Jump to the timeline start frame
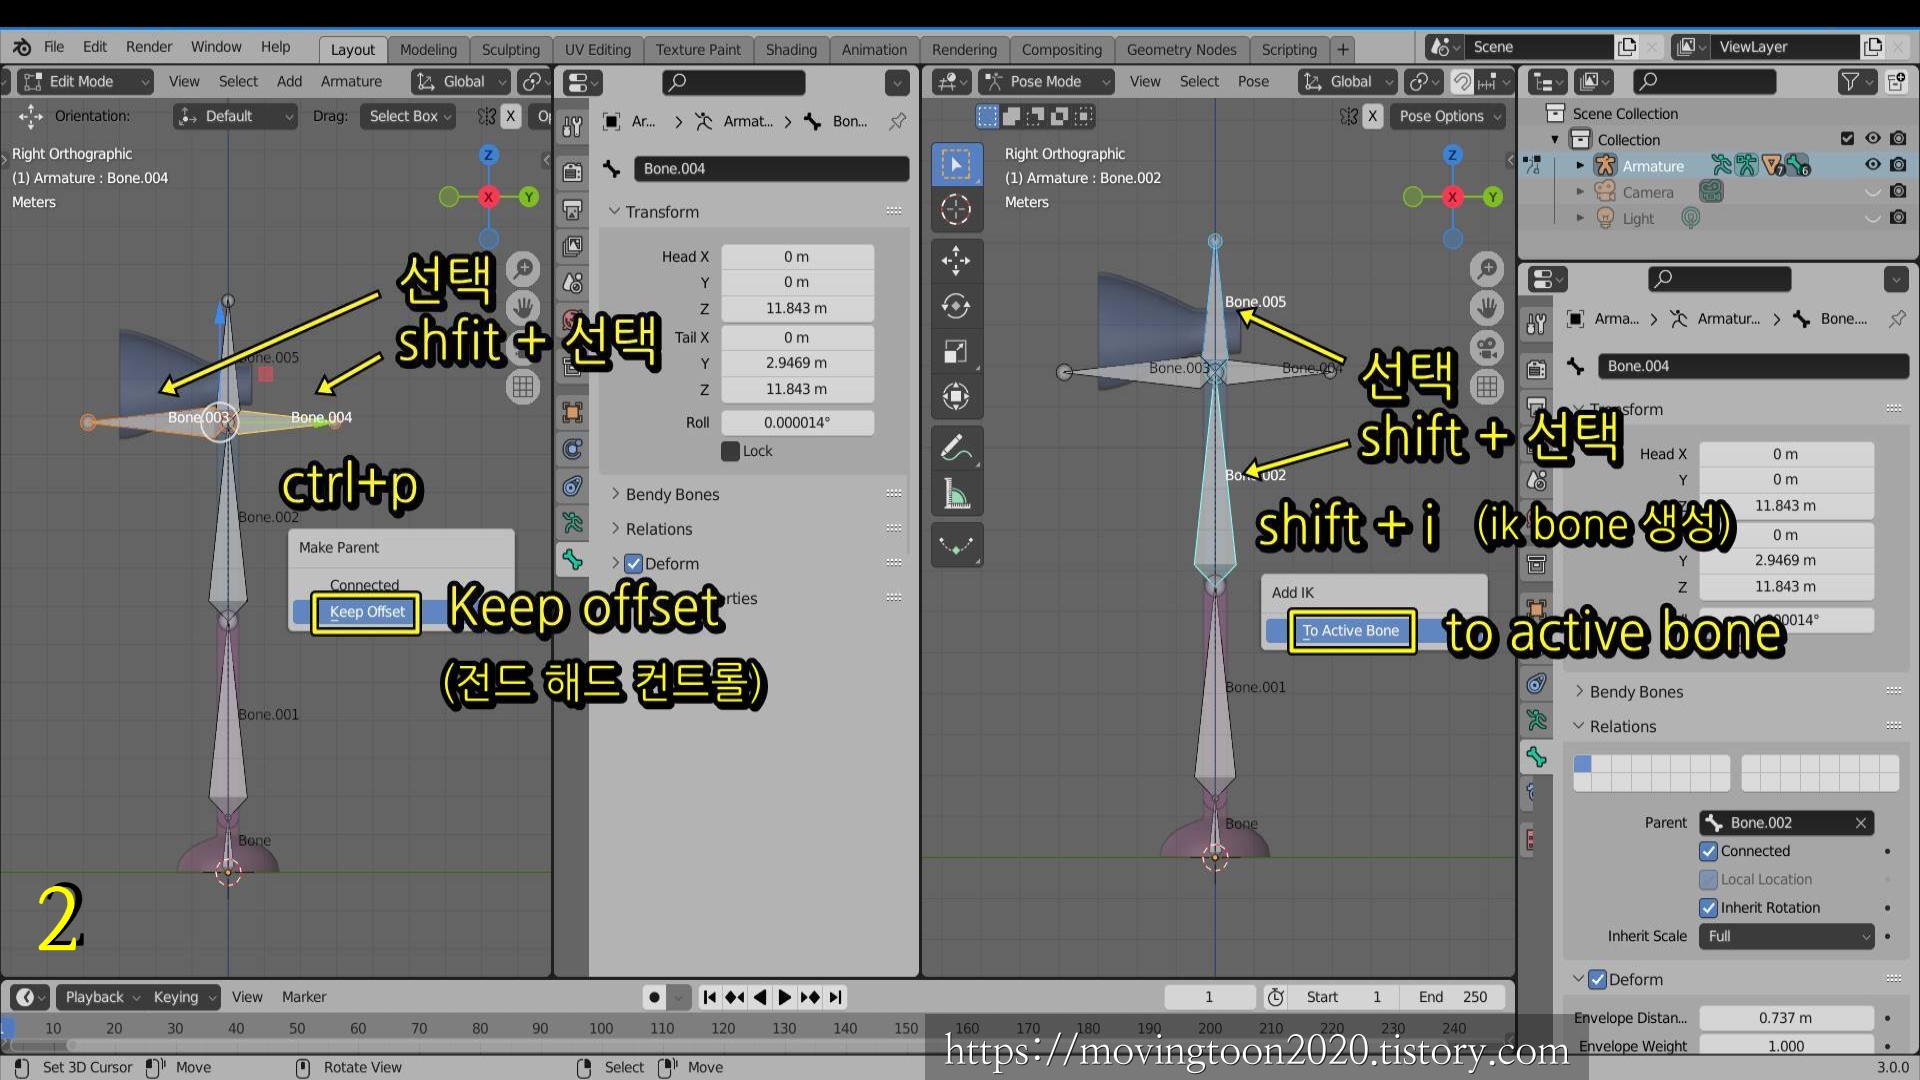The height and width of the screenshot is (1080, 1920). click(x=709, y=997)
